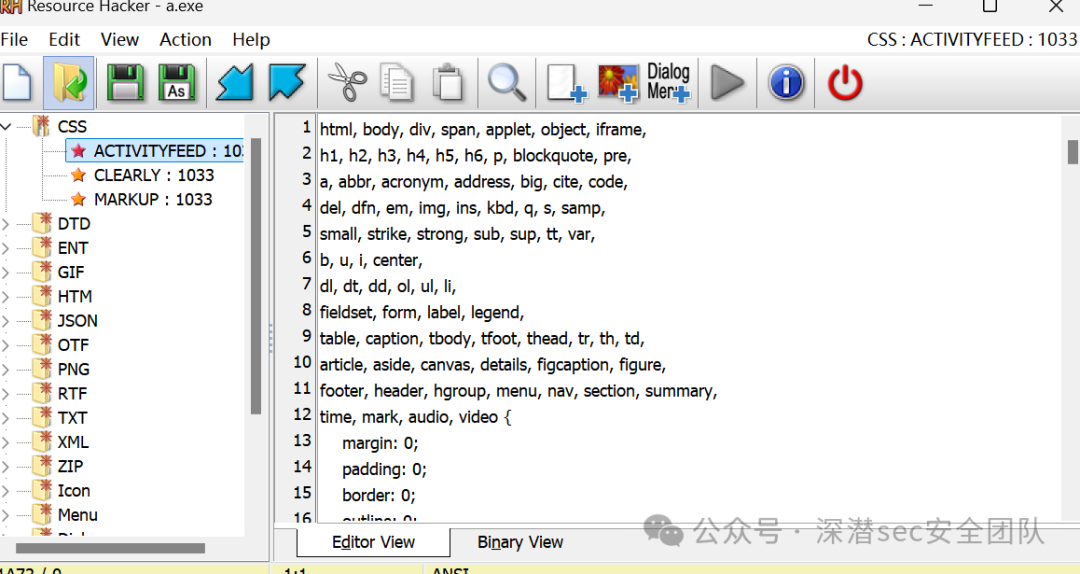Viewport: 1080px width, 574px height.
Task: Click the Open file folder icon
Action: (x=69, y=83)
